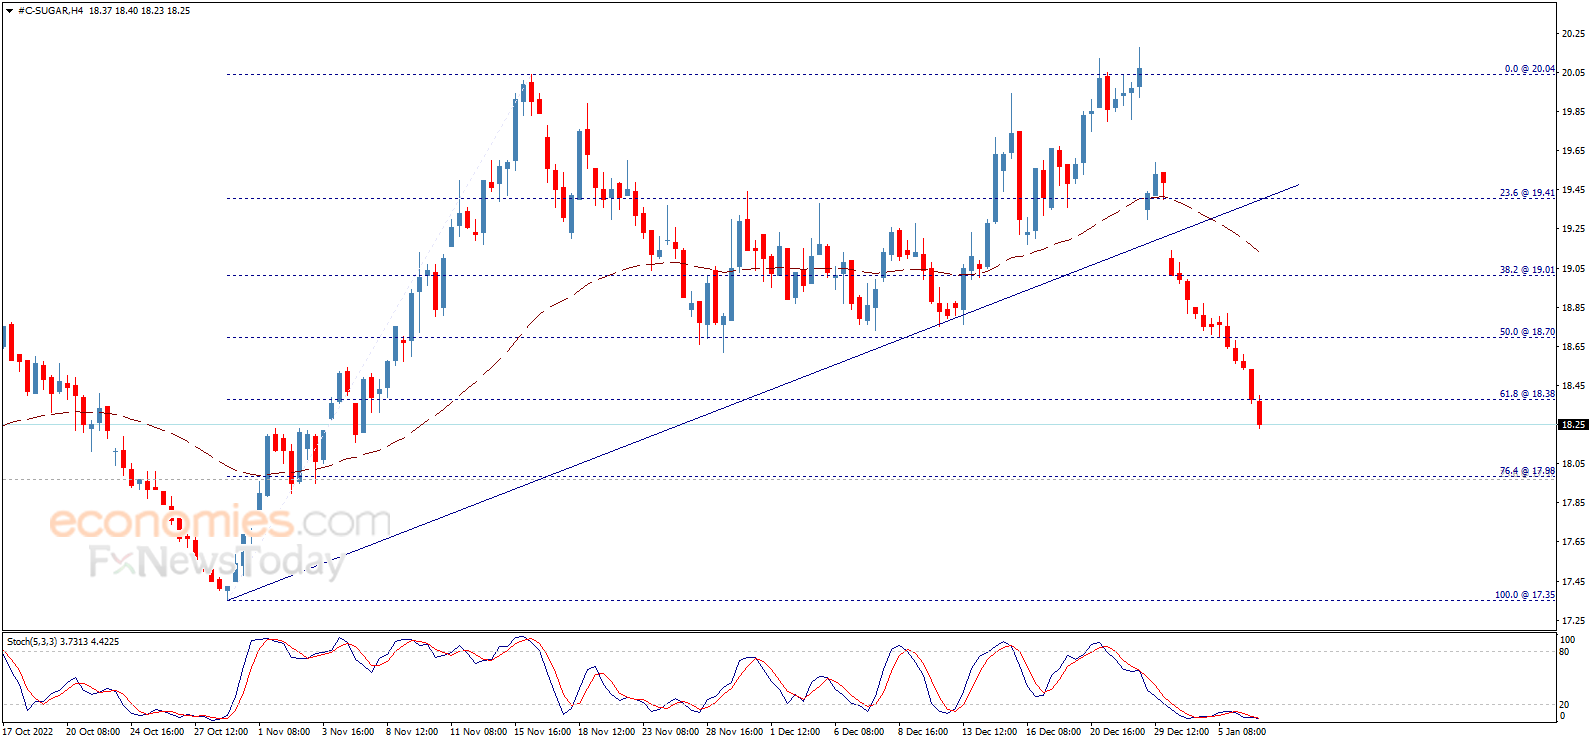Click the 5 Jan 08:00 time axis label

(x=1241, y=732)
